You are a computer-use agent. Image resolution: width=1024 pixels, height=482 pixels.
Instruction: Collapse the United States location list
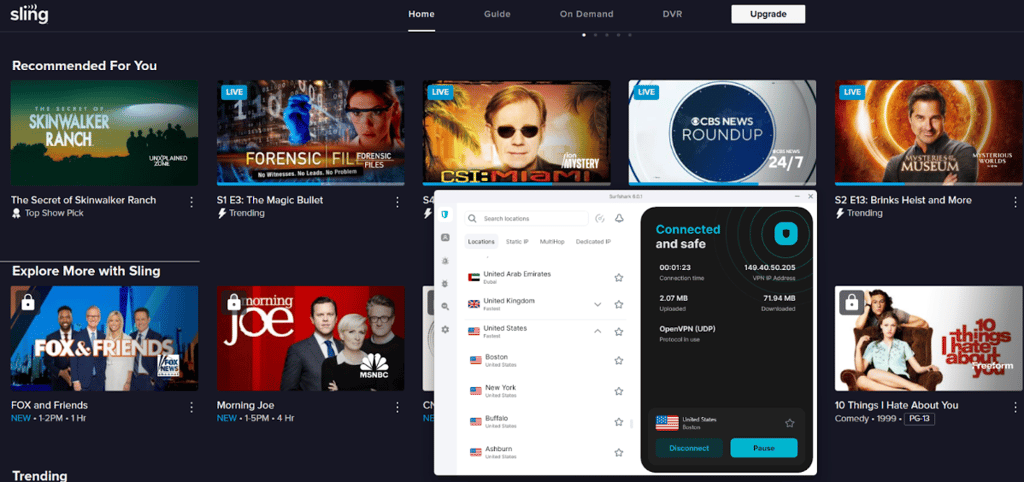[x=598, y=332]
